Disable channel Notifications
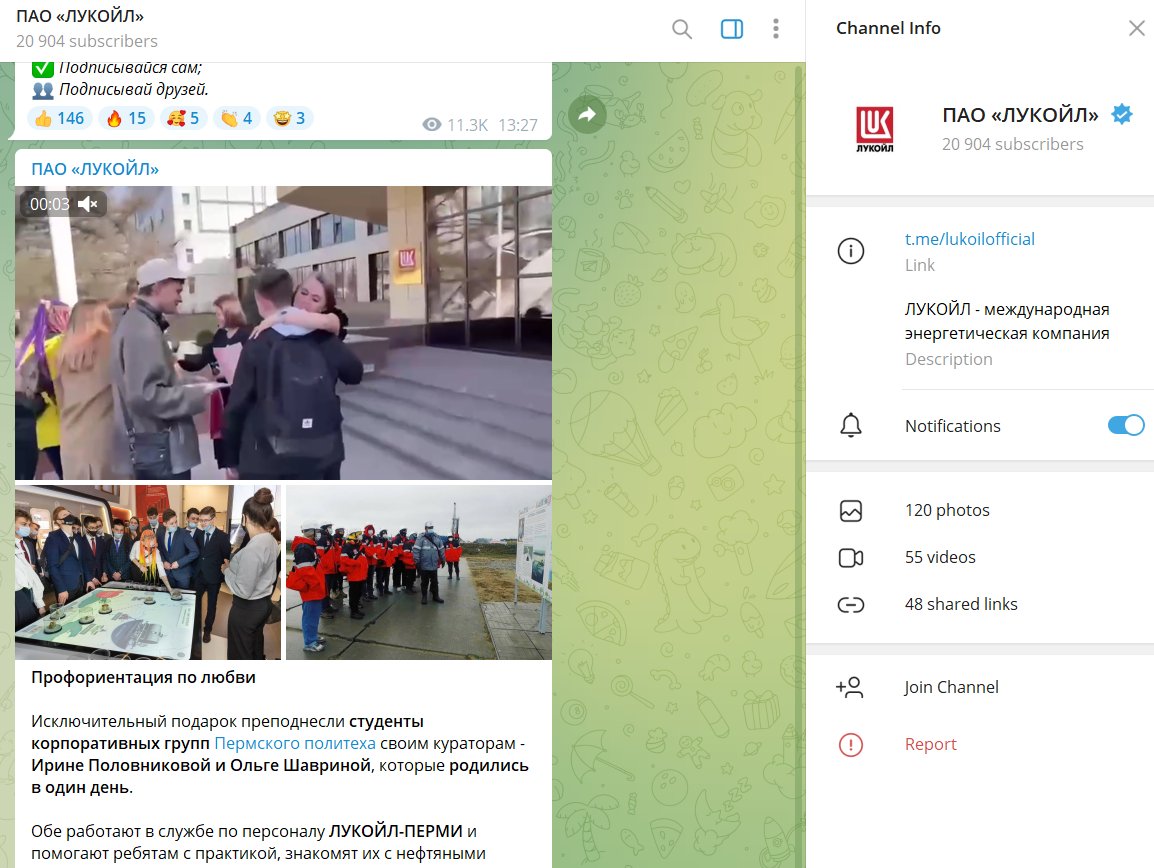The width and height of the screenshot is (1154, 868). coord(1126,425)
